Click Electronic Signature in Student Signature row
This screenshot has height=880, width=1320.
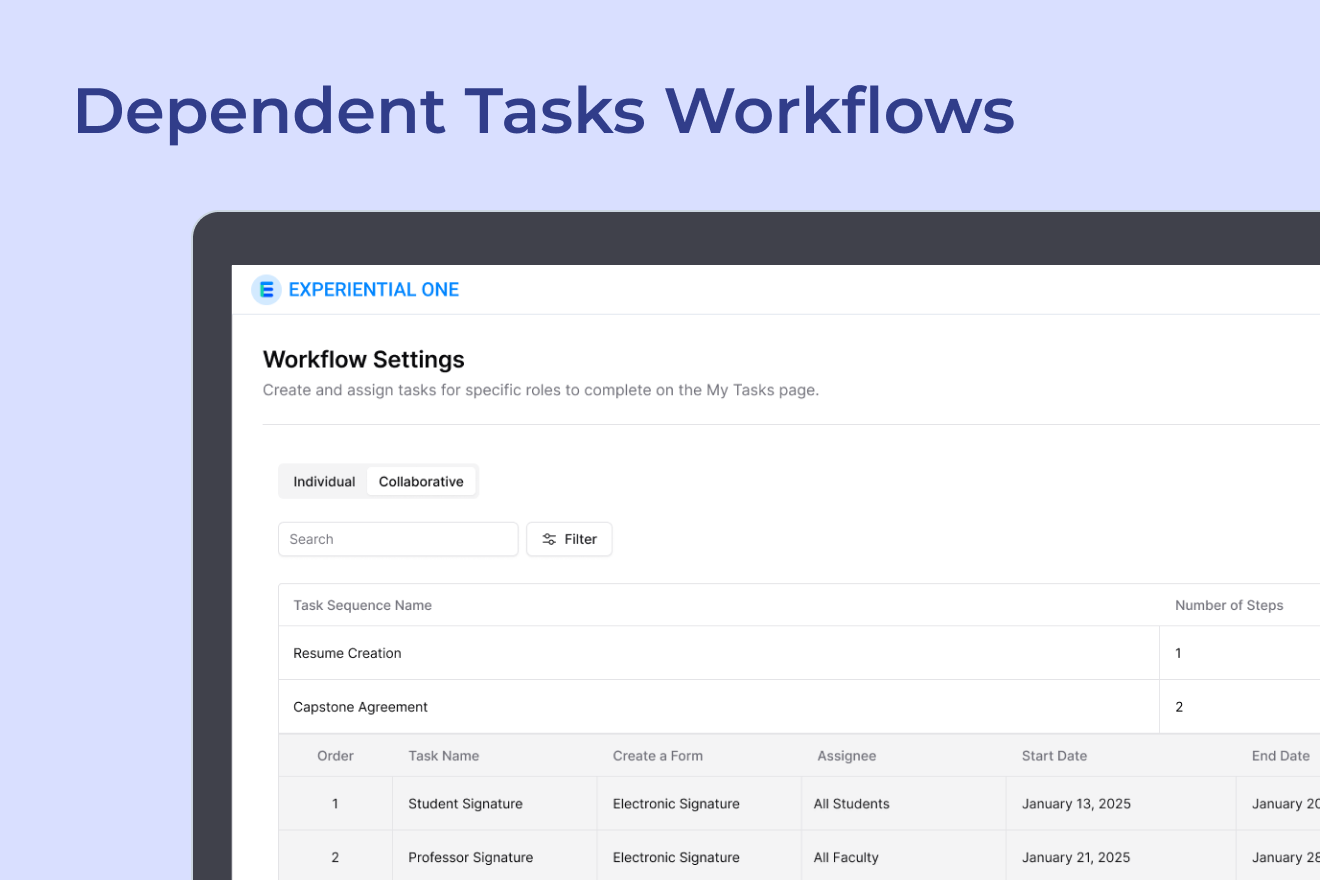pos(676,804)
